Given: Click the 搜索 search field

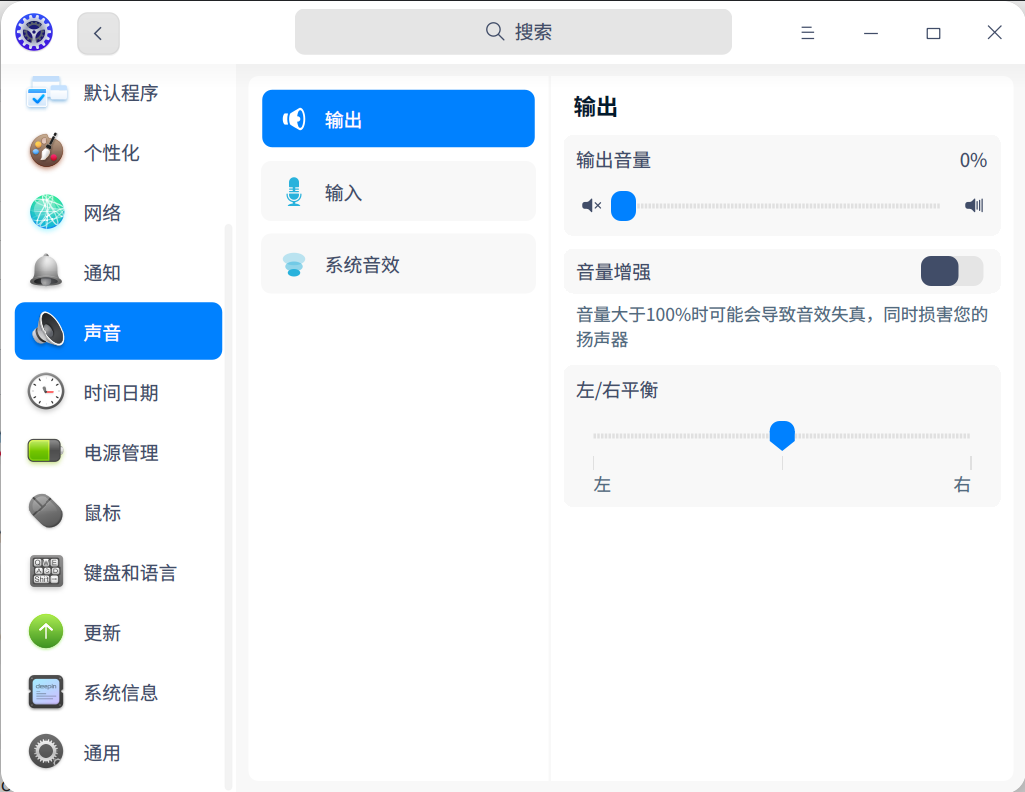Looking at the screenshot, I should [x=513, y=32].
